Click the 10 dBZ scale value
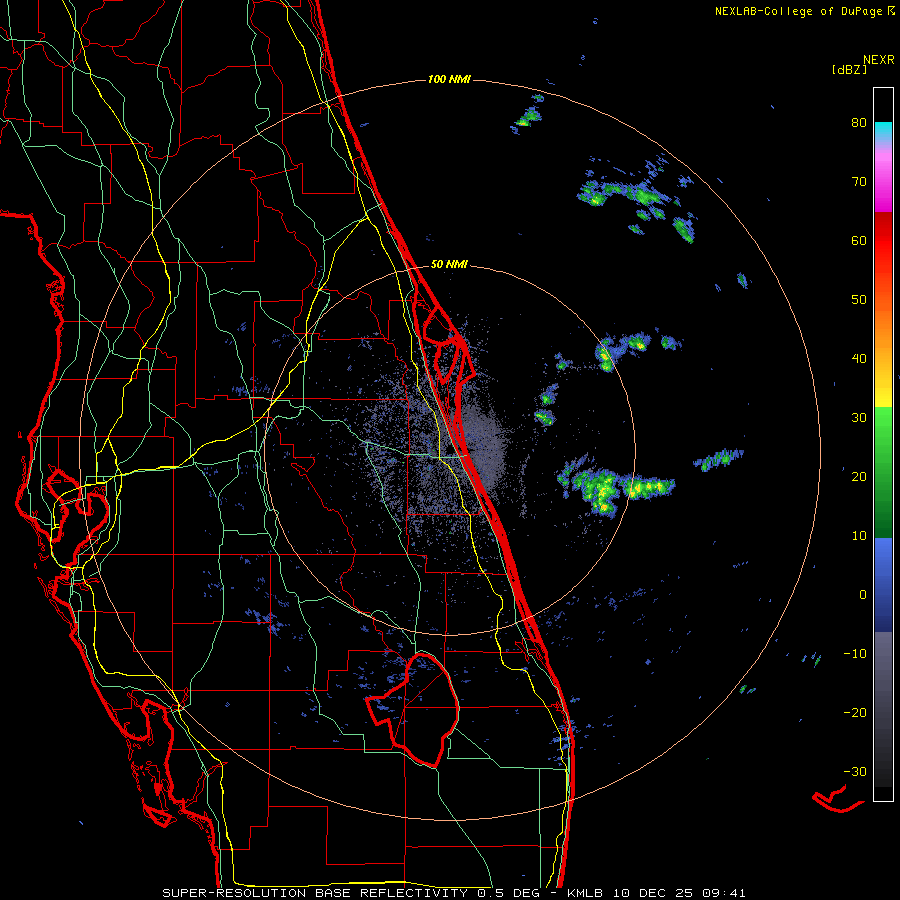Screen dimensions: 900x900 pos(859,536)
